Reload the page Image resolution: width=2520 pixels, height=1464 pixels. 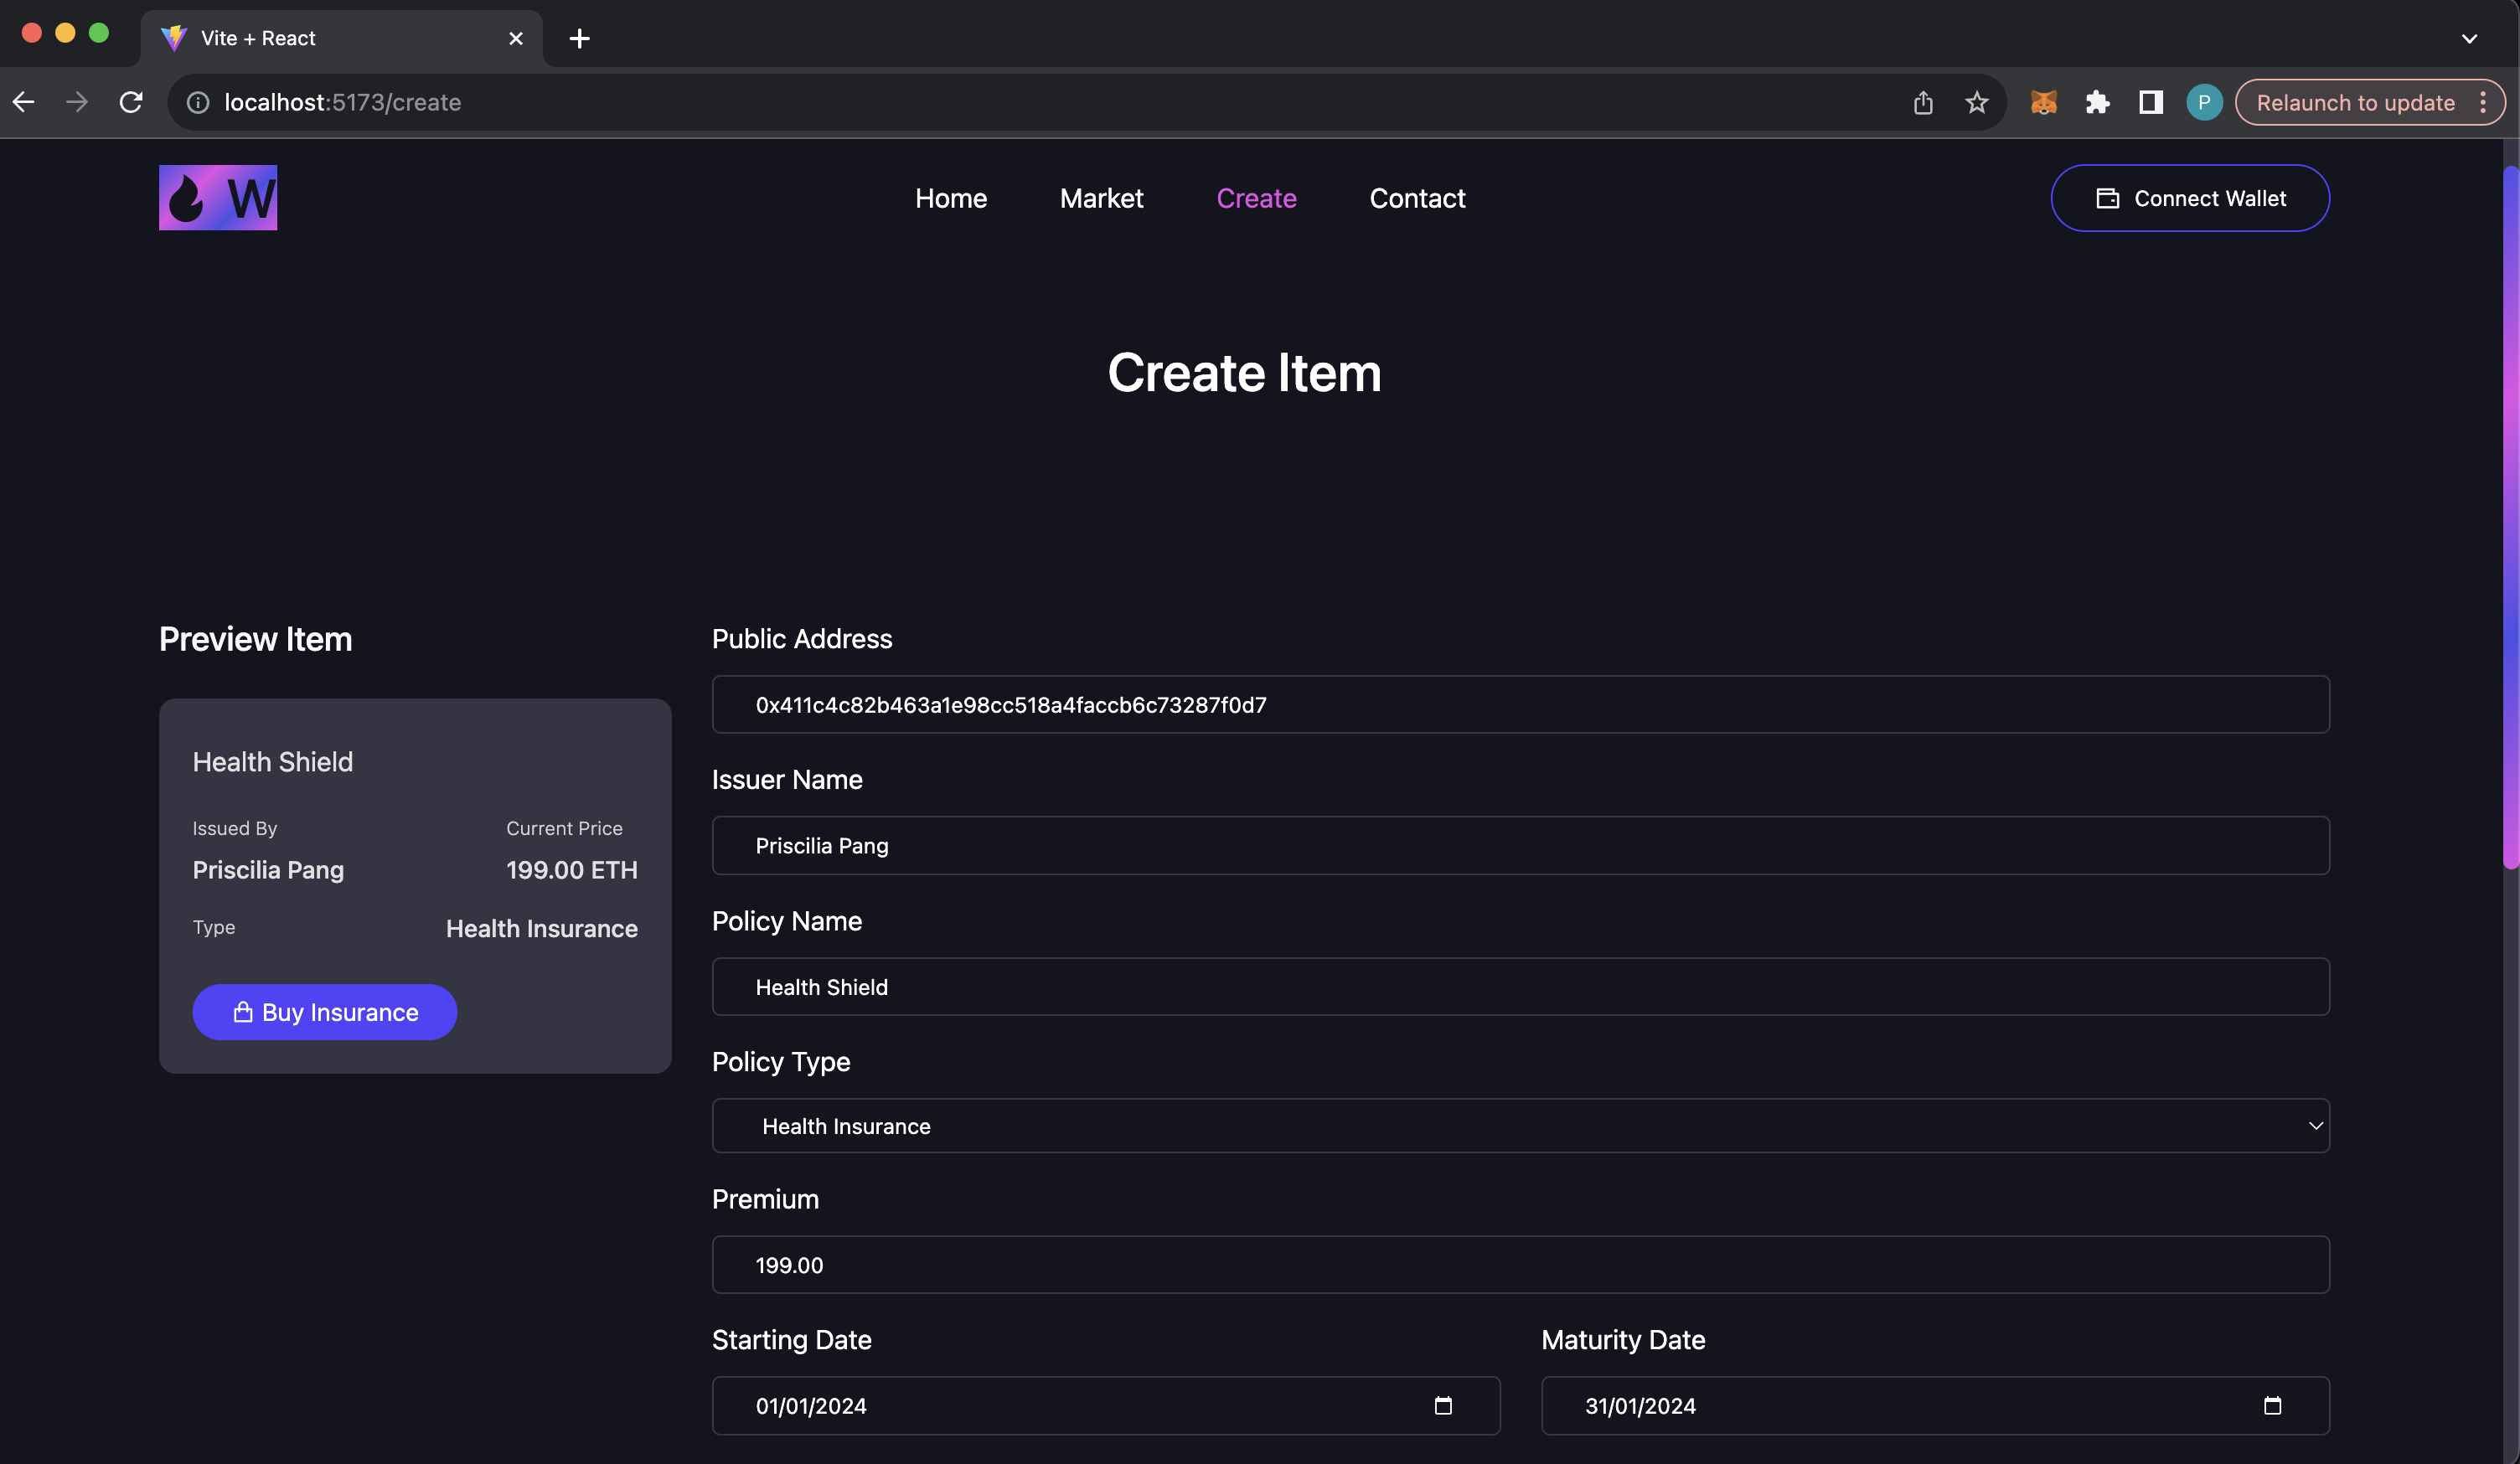click(x=131, y=102)
